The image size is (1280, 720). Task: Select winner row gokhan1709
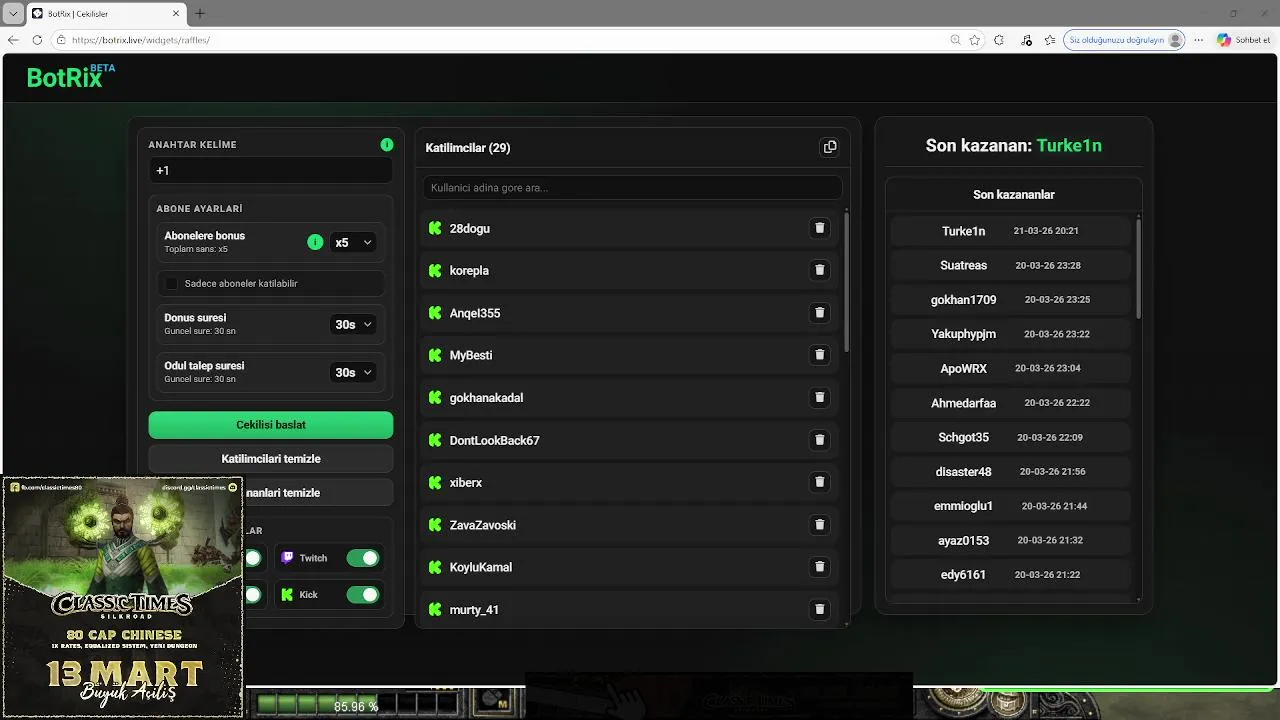click(1011, 299)
